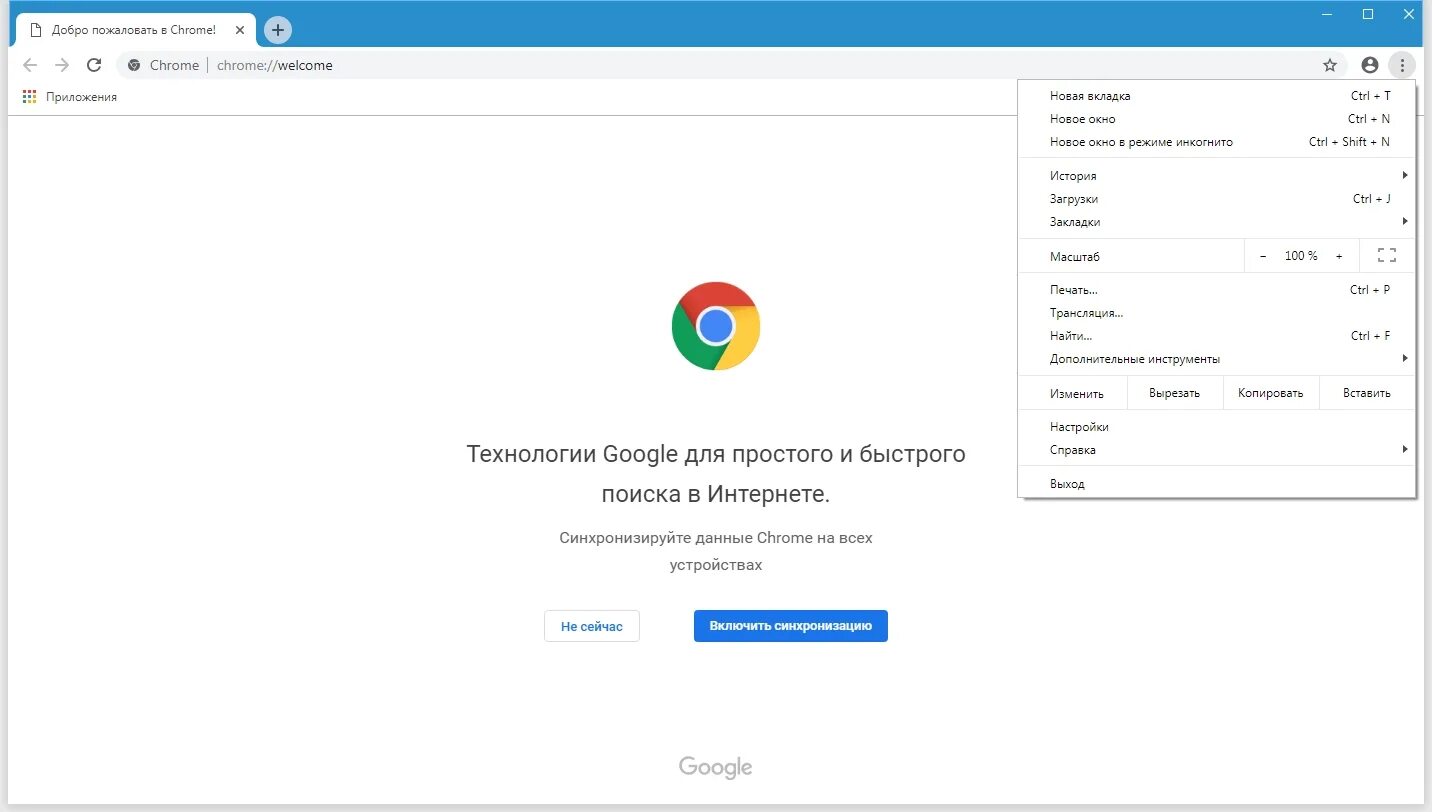Click "Вырезать" in the edit row
Viewport: 1432px width, 812px height.
[1175, 393]
